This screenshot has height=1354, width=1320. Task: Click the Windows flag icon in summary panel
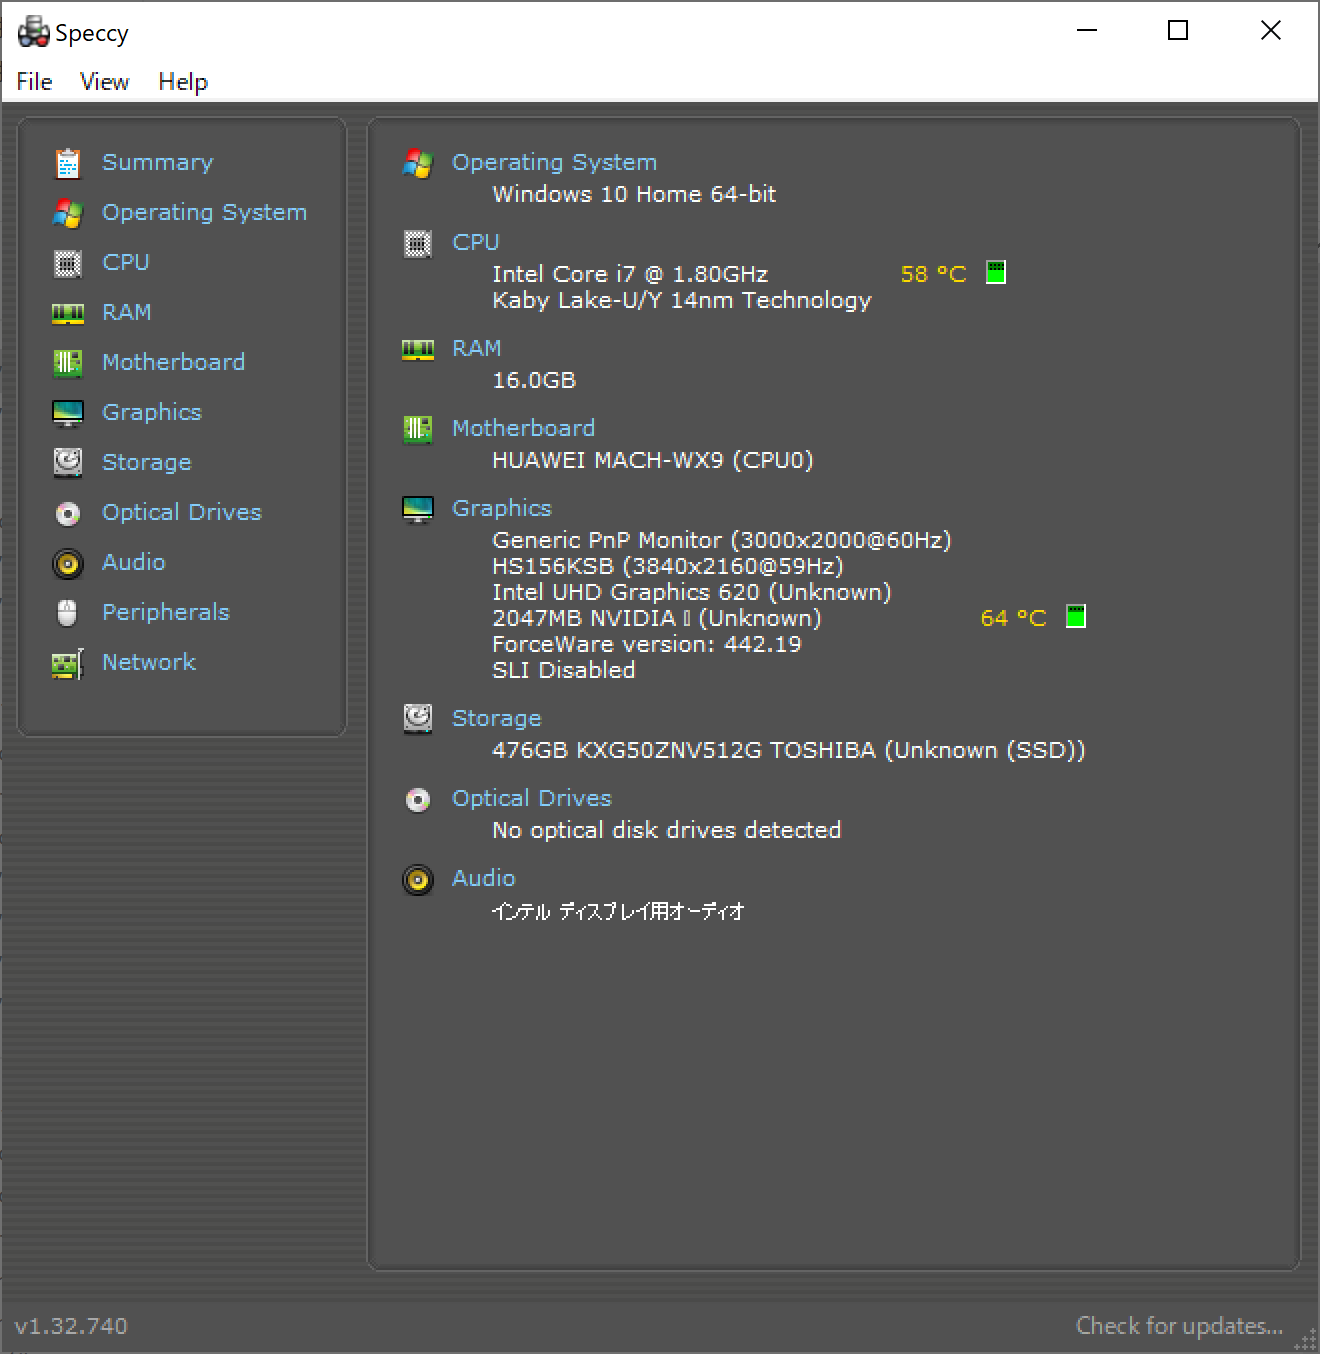pyautogui.click(x=417, y=163)
